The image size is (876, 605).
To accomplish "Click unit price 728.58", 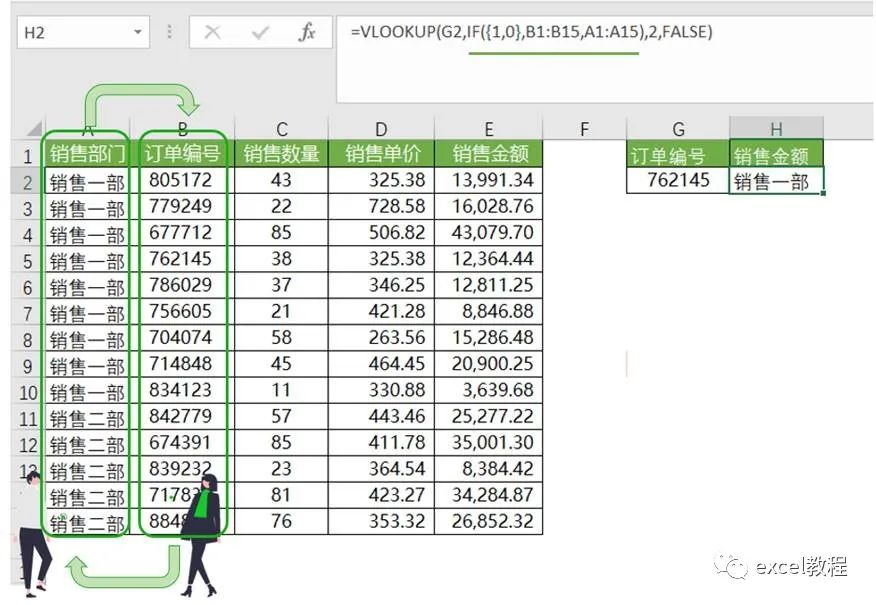I will click(381, 206).
